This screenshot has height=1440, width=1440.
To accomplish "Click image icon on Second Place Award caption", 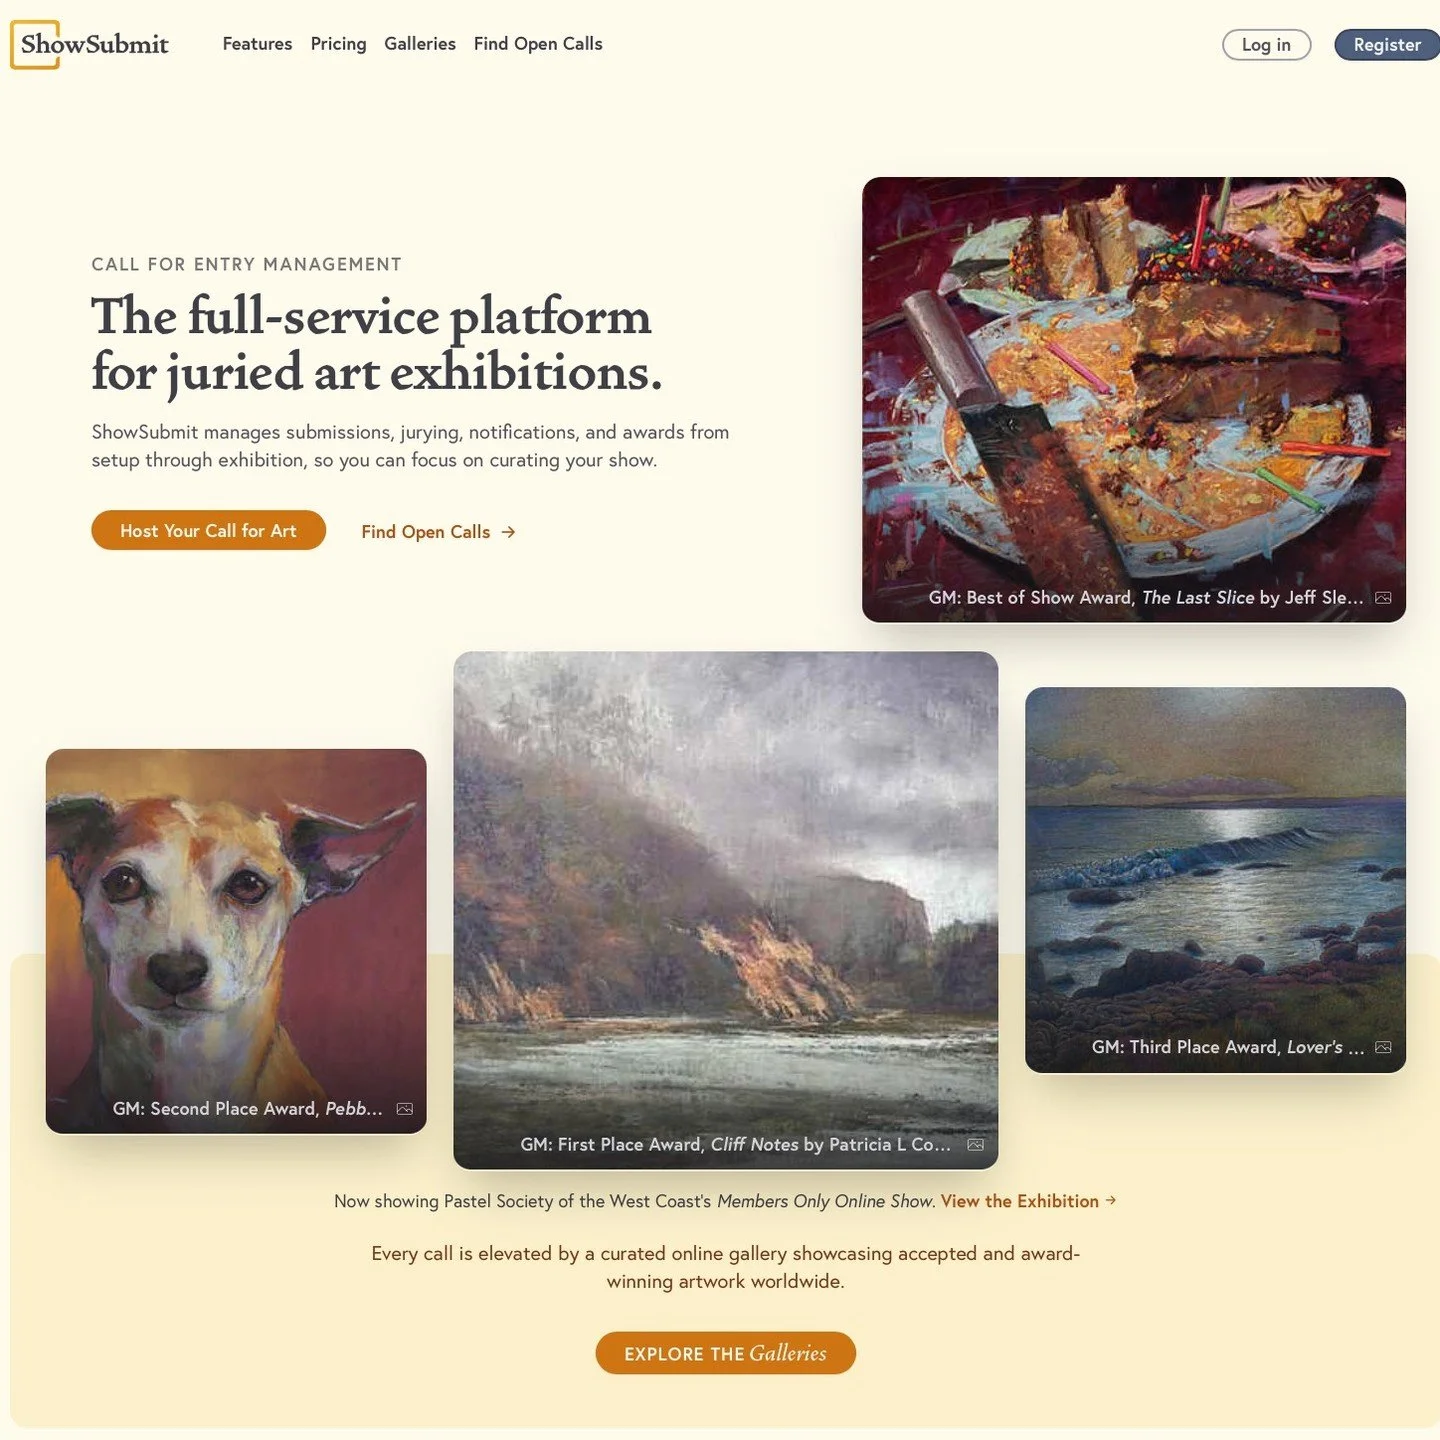I will 405,1109.
